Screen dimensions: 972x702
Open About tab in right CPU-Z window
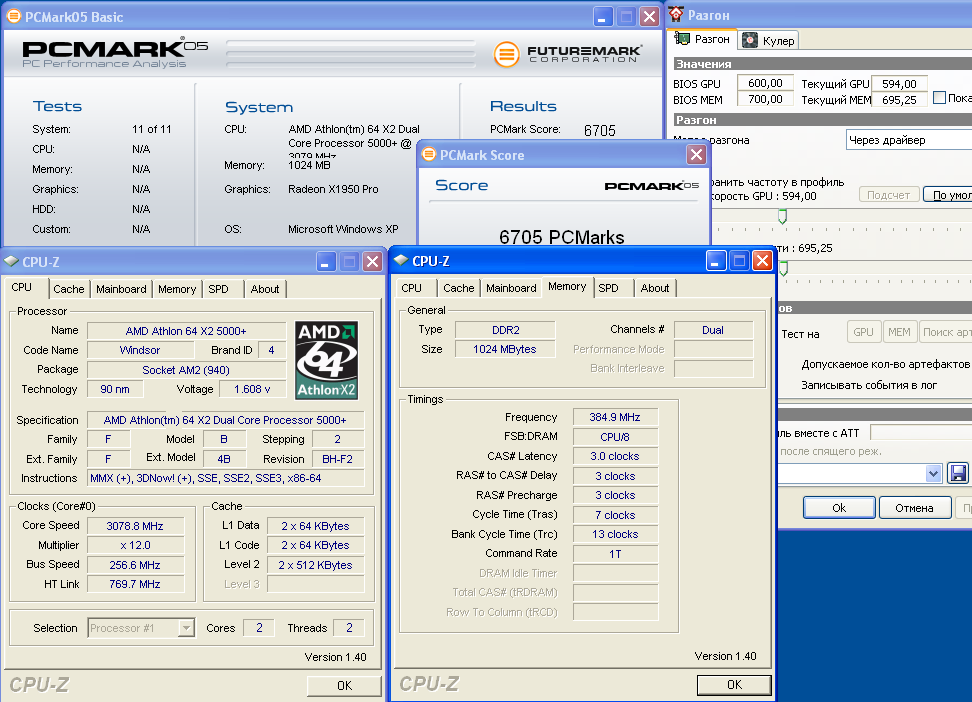(x=655, y=288)
